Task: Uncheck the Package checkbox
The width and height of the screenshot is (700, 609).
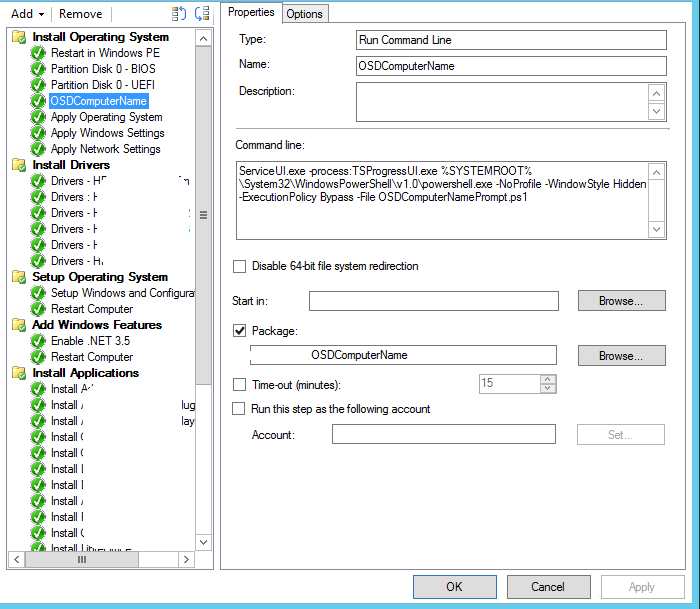Action: 239,330
